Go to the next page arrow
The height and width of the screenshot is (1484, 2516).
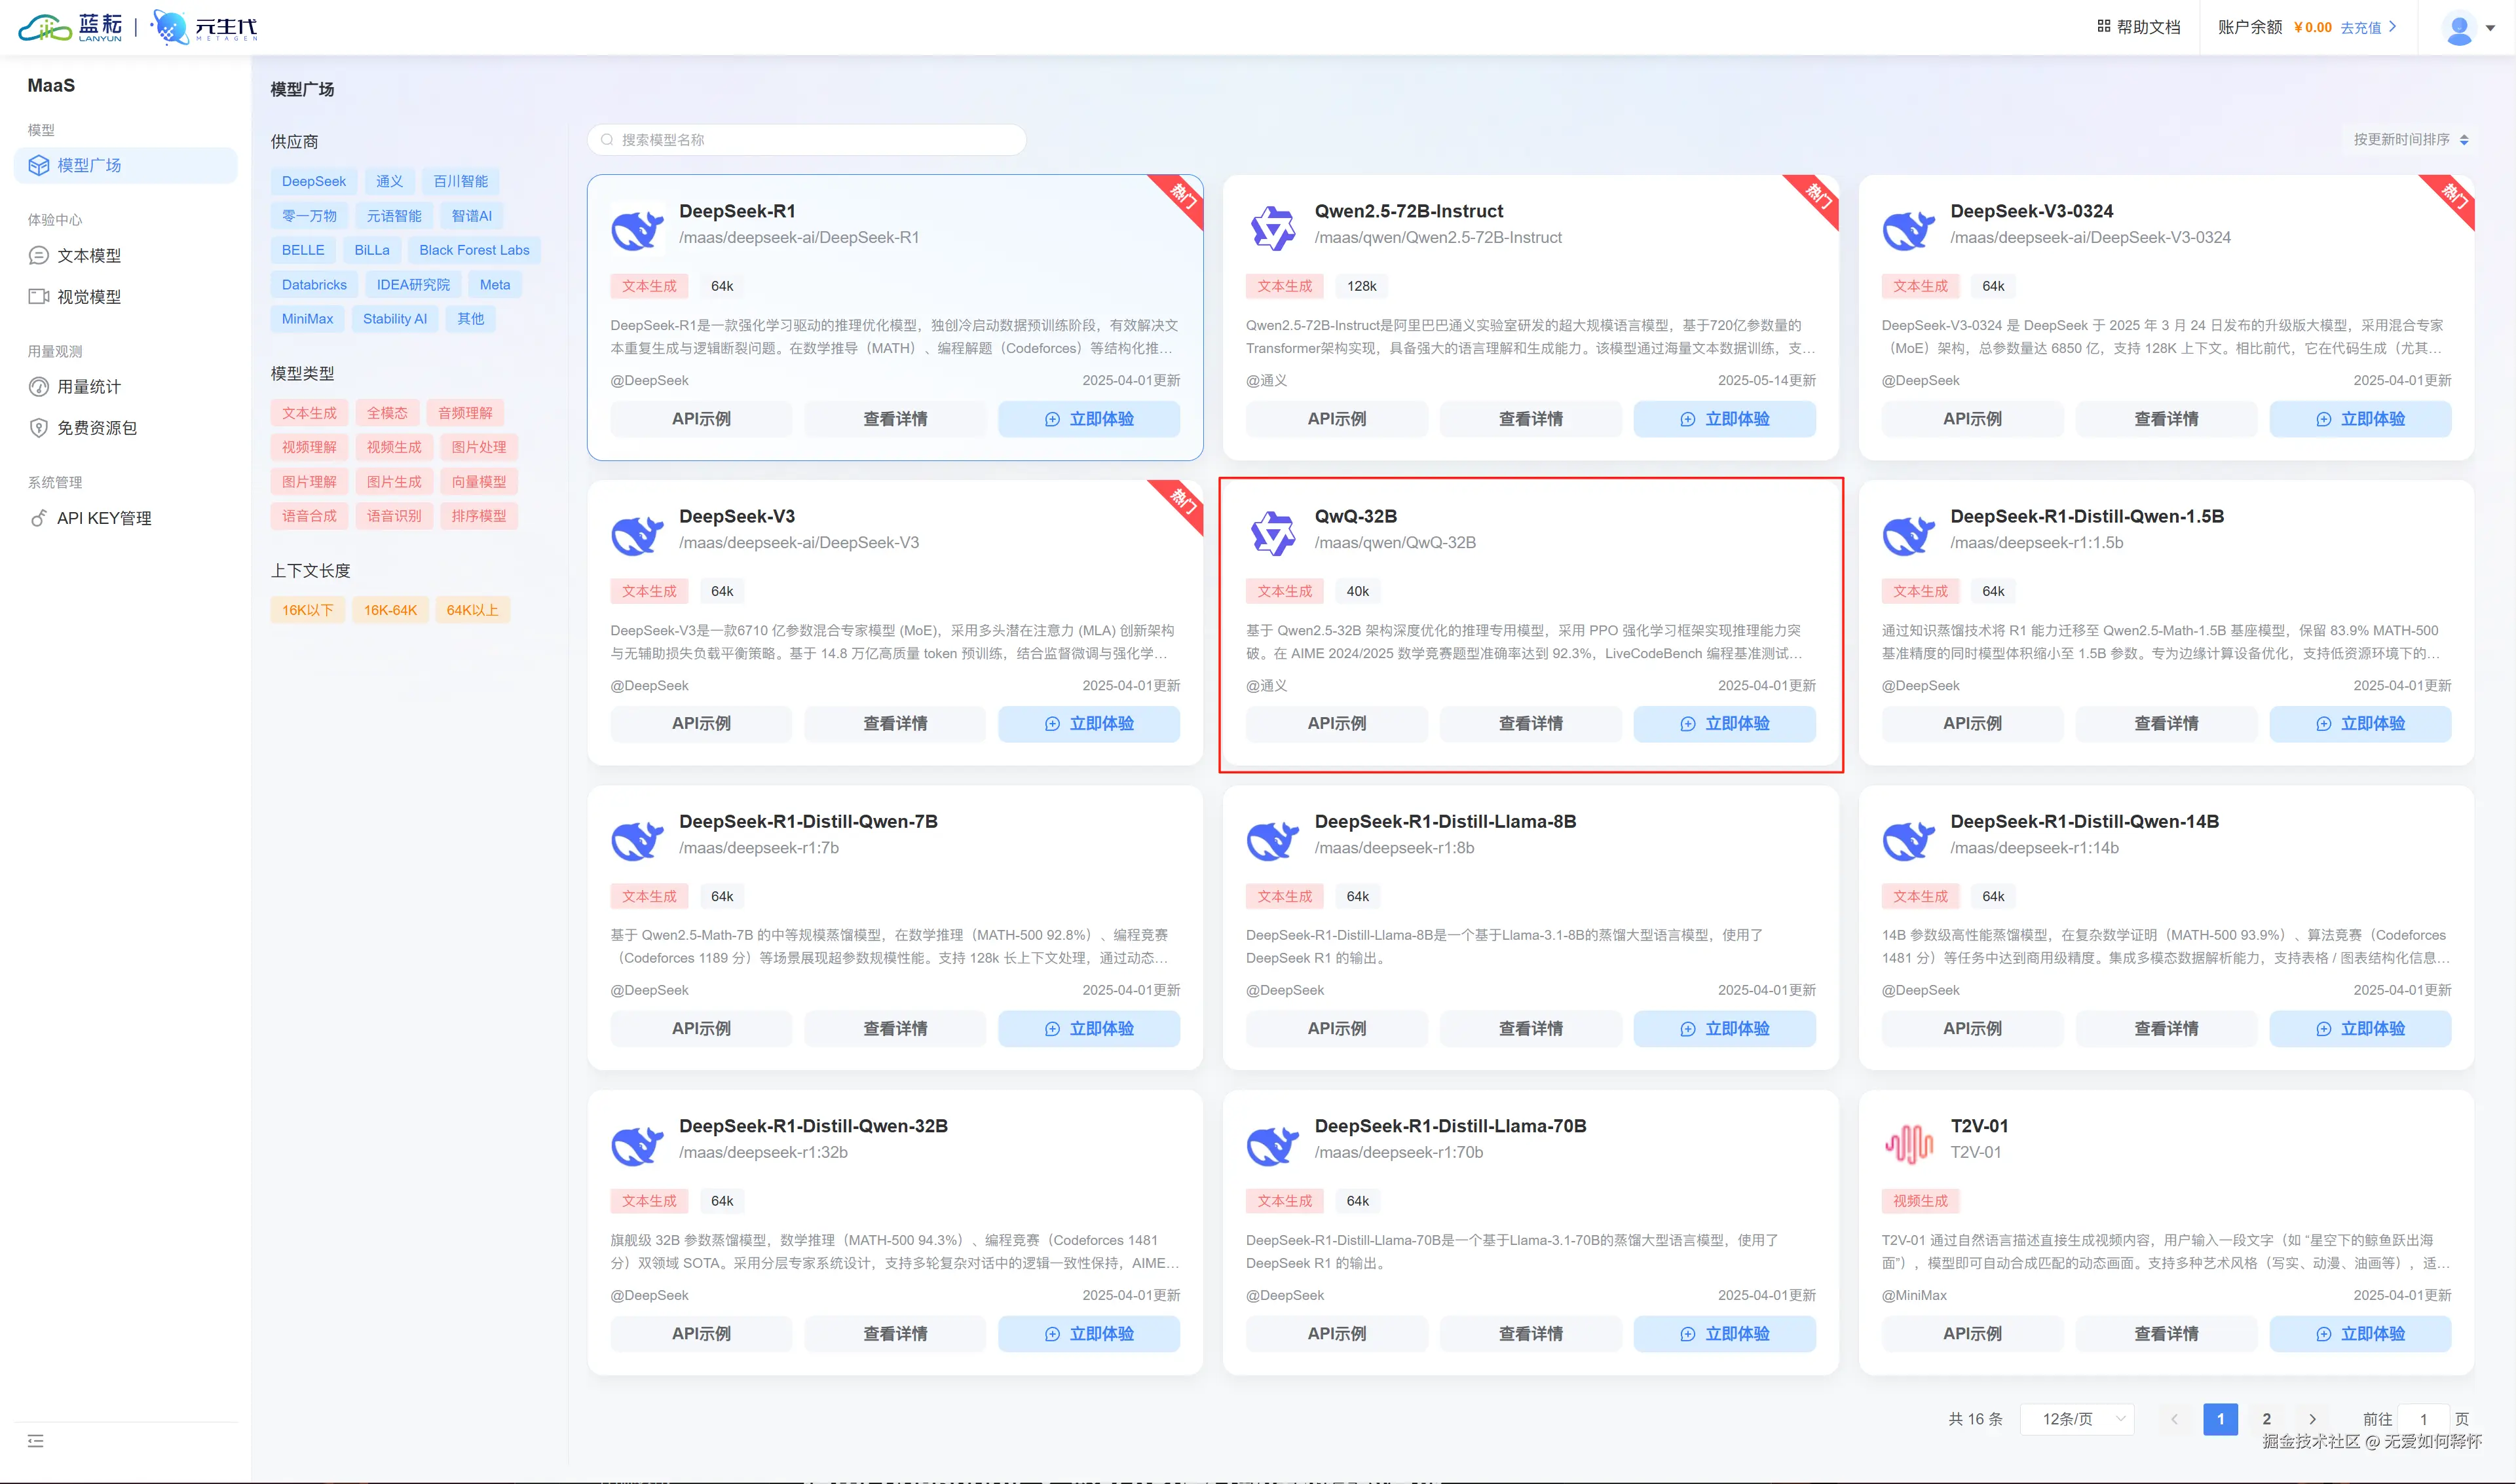pos(2312,1419)
